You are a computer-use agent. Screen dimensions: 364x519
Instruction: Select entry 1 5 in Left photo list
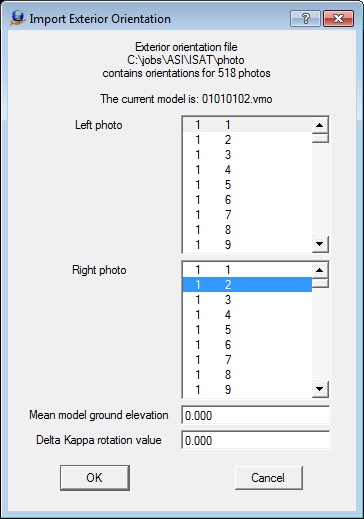(247, 185)
